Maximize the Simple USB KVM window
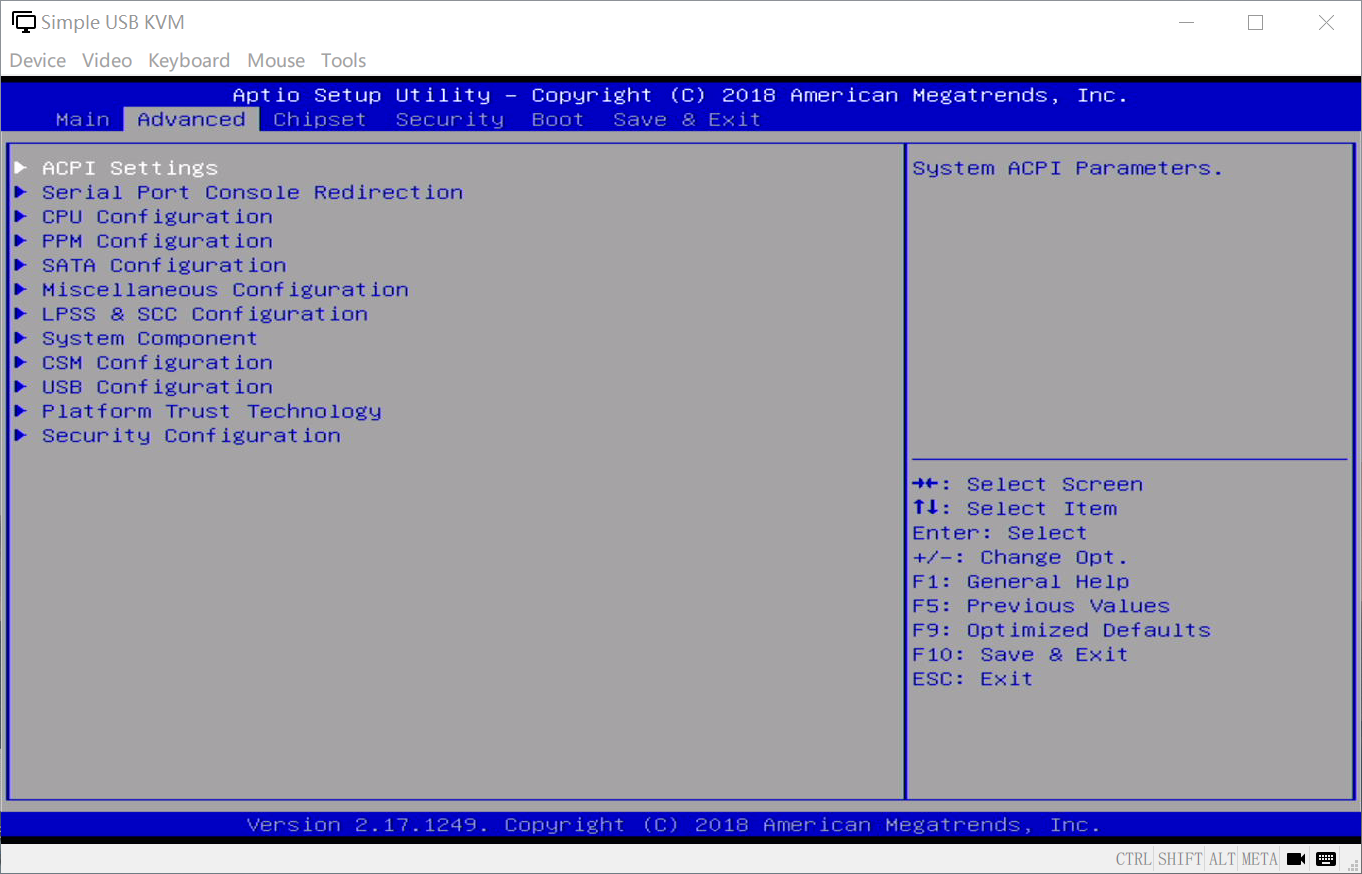Screen dimensions: 1362x874 (x=1256, y=22)
